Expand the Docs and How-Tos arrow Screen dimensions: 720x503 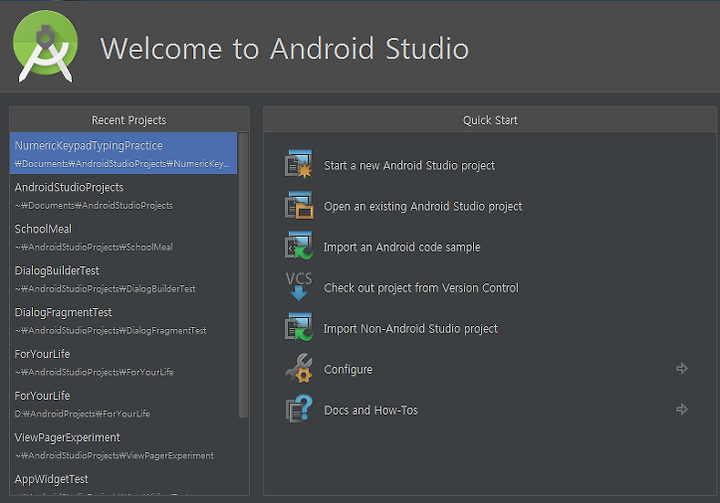point(682,409)
